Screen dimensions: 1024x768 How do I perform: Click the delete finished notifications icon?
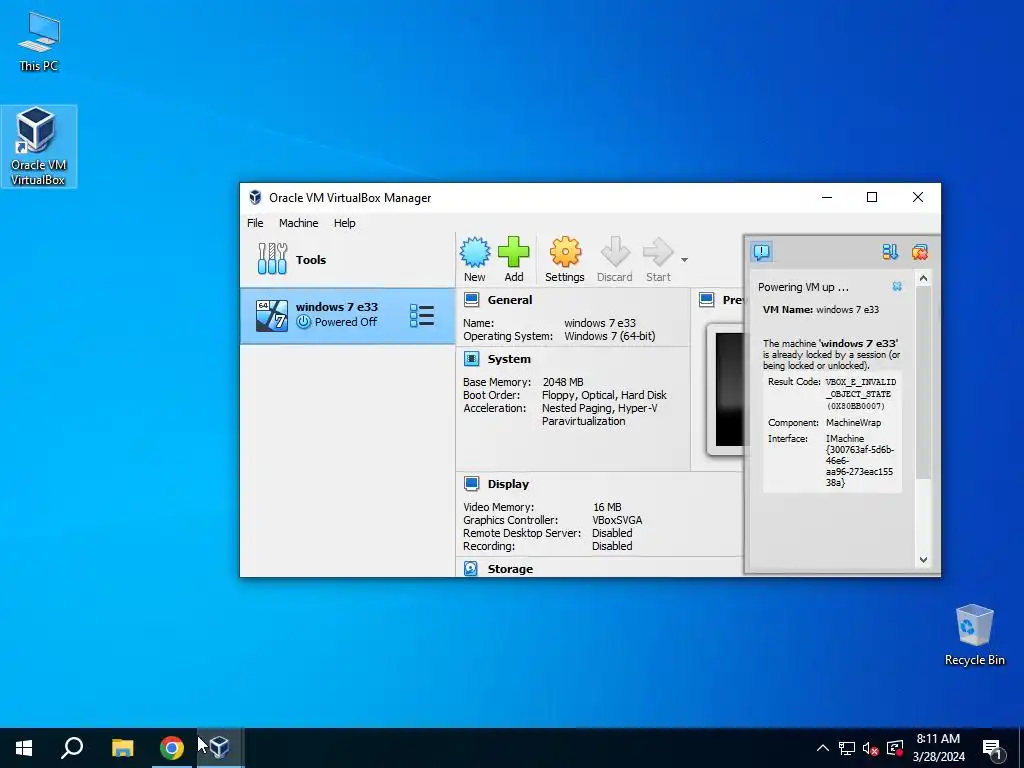[920, 251]
